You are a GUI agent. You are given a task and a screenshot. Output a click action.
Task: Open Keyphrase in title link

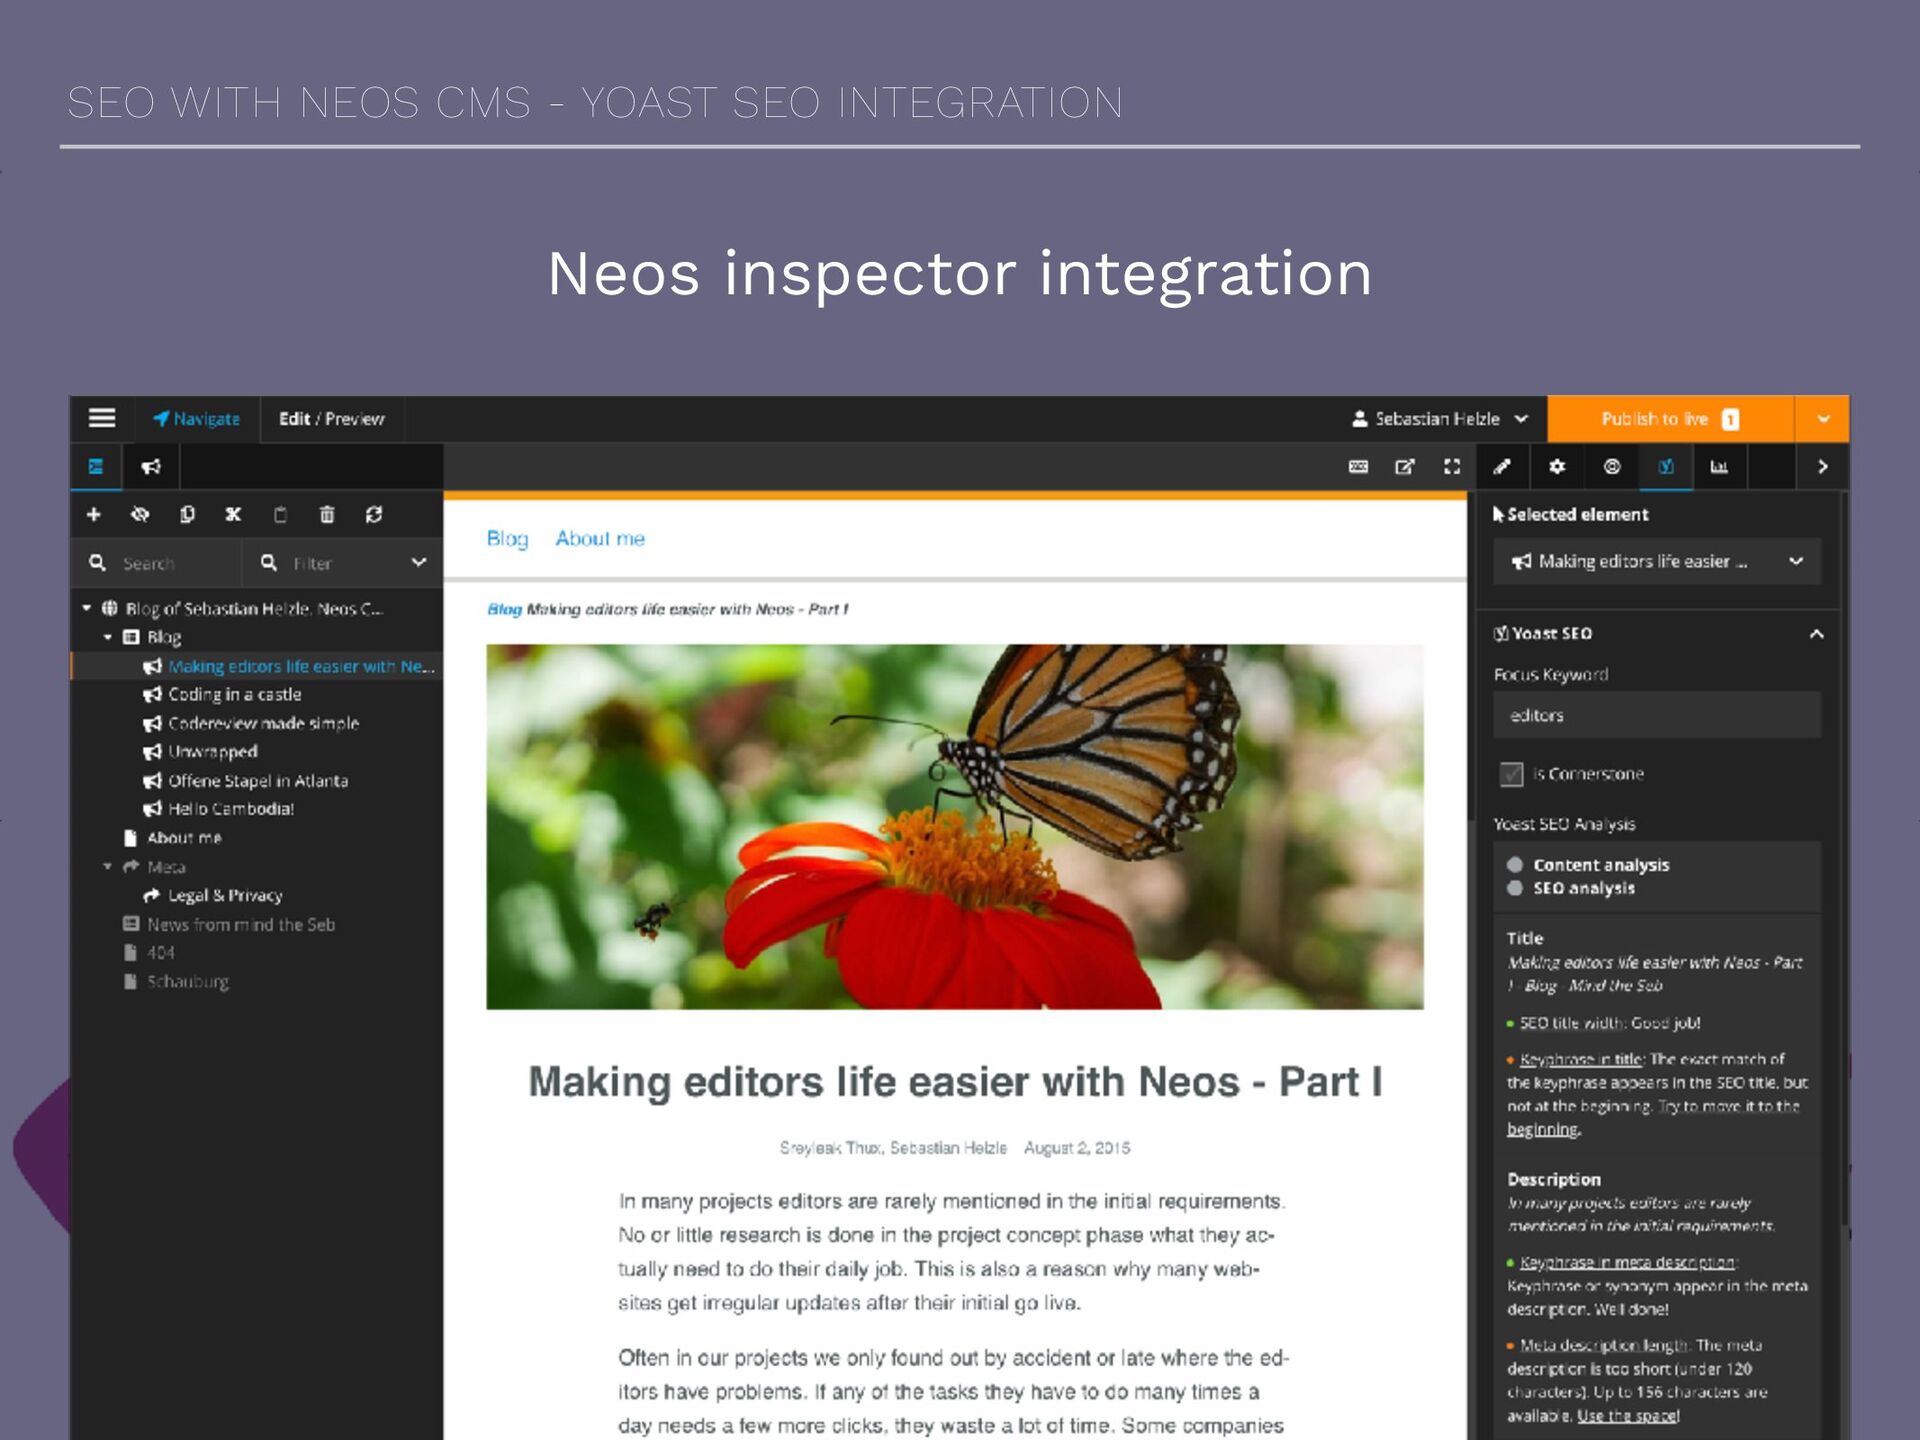1582,1059
